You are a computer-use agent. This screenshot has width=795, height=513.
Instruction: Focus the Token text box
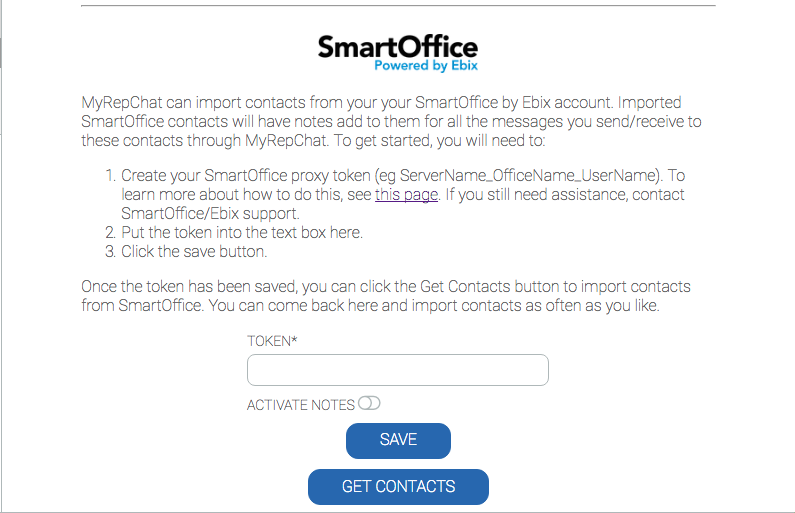(x=398, y=370)
